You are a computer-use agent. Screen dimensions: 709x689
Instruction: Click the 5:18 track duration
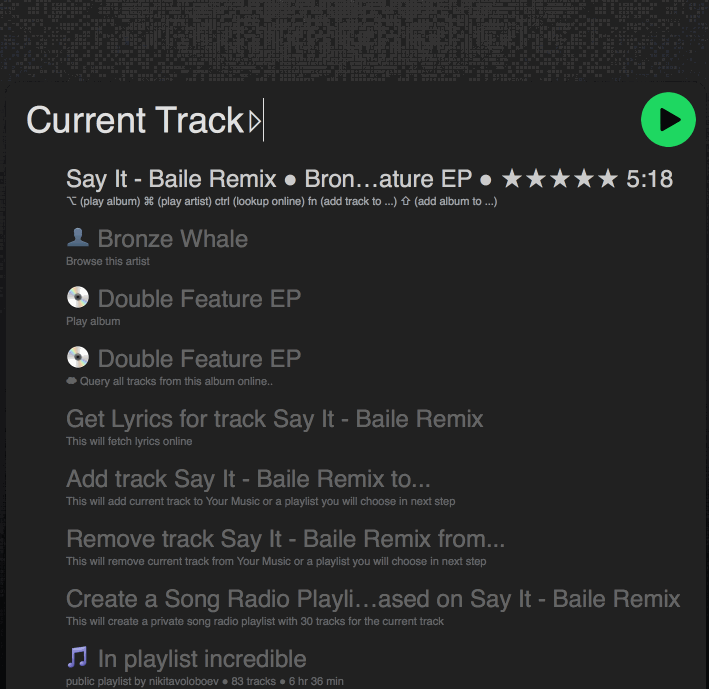(649, 179)
